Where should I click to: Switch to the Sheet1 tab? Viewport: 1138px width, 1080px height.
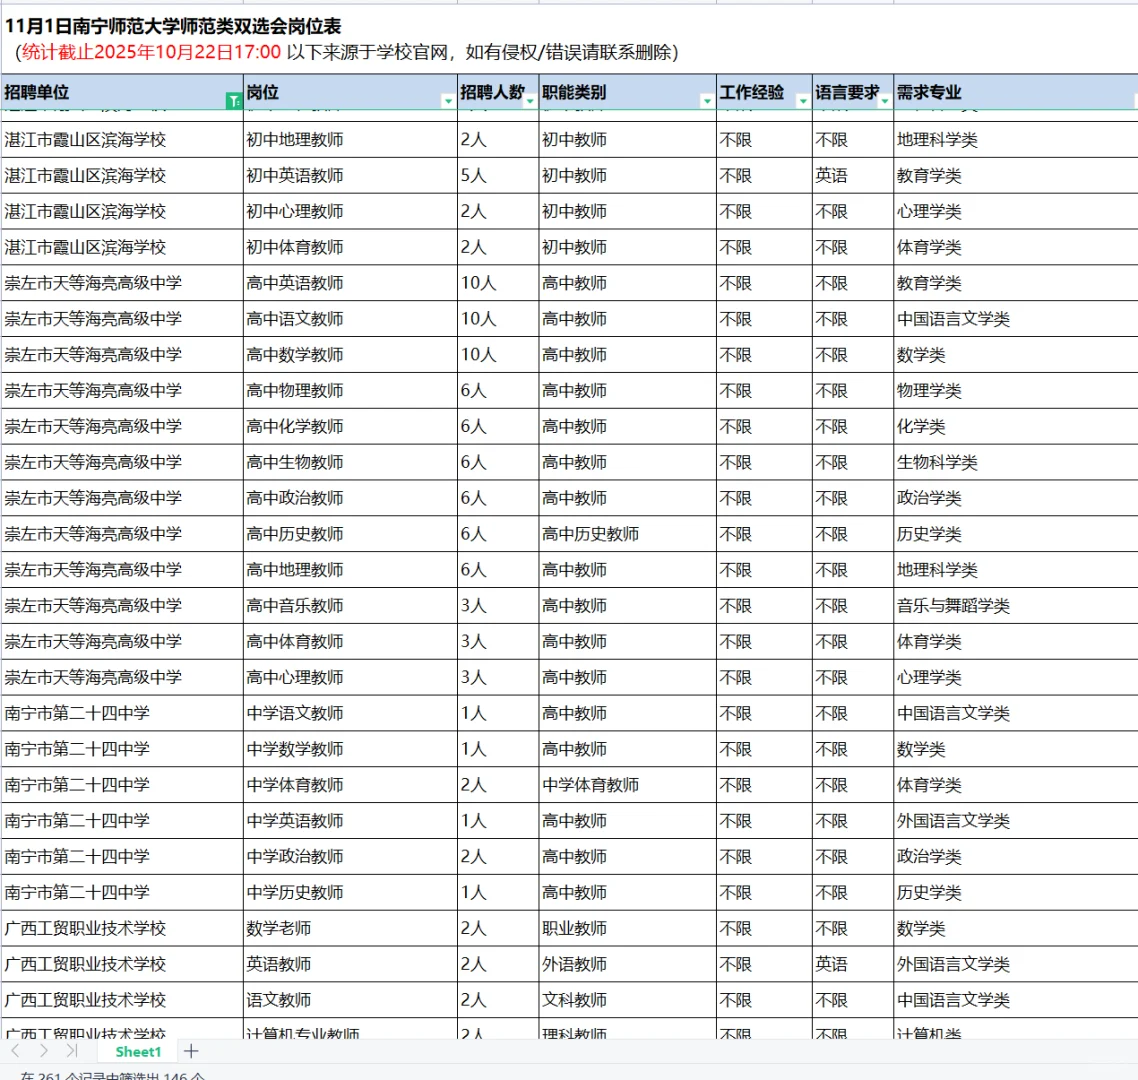click(138, 1052)
